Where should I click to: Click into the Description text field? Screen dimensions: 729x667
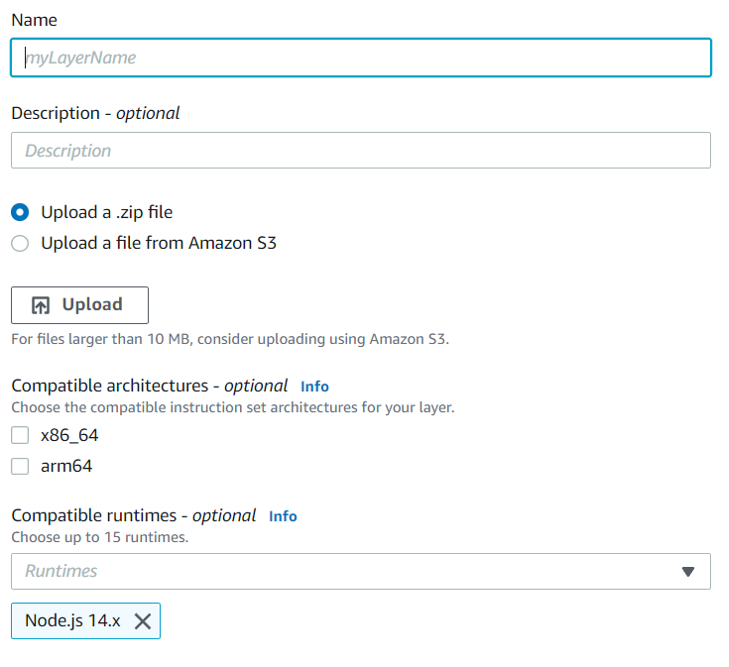pos(360,151)
